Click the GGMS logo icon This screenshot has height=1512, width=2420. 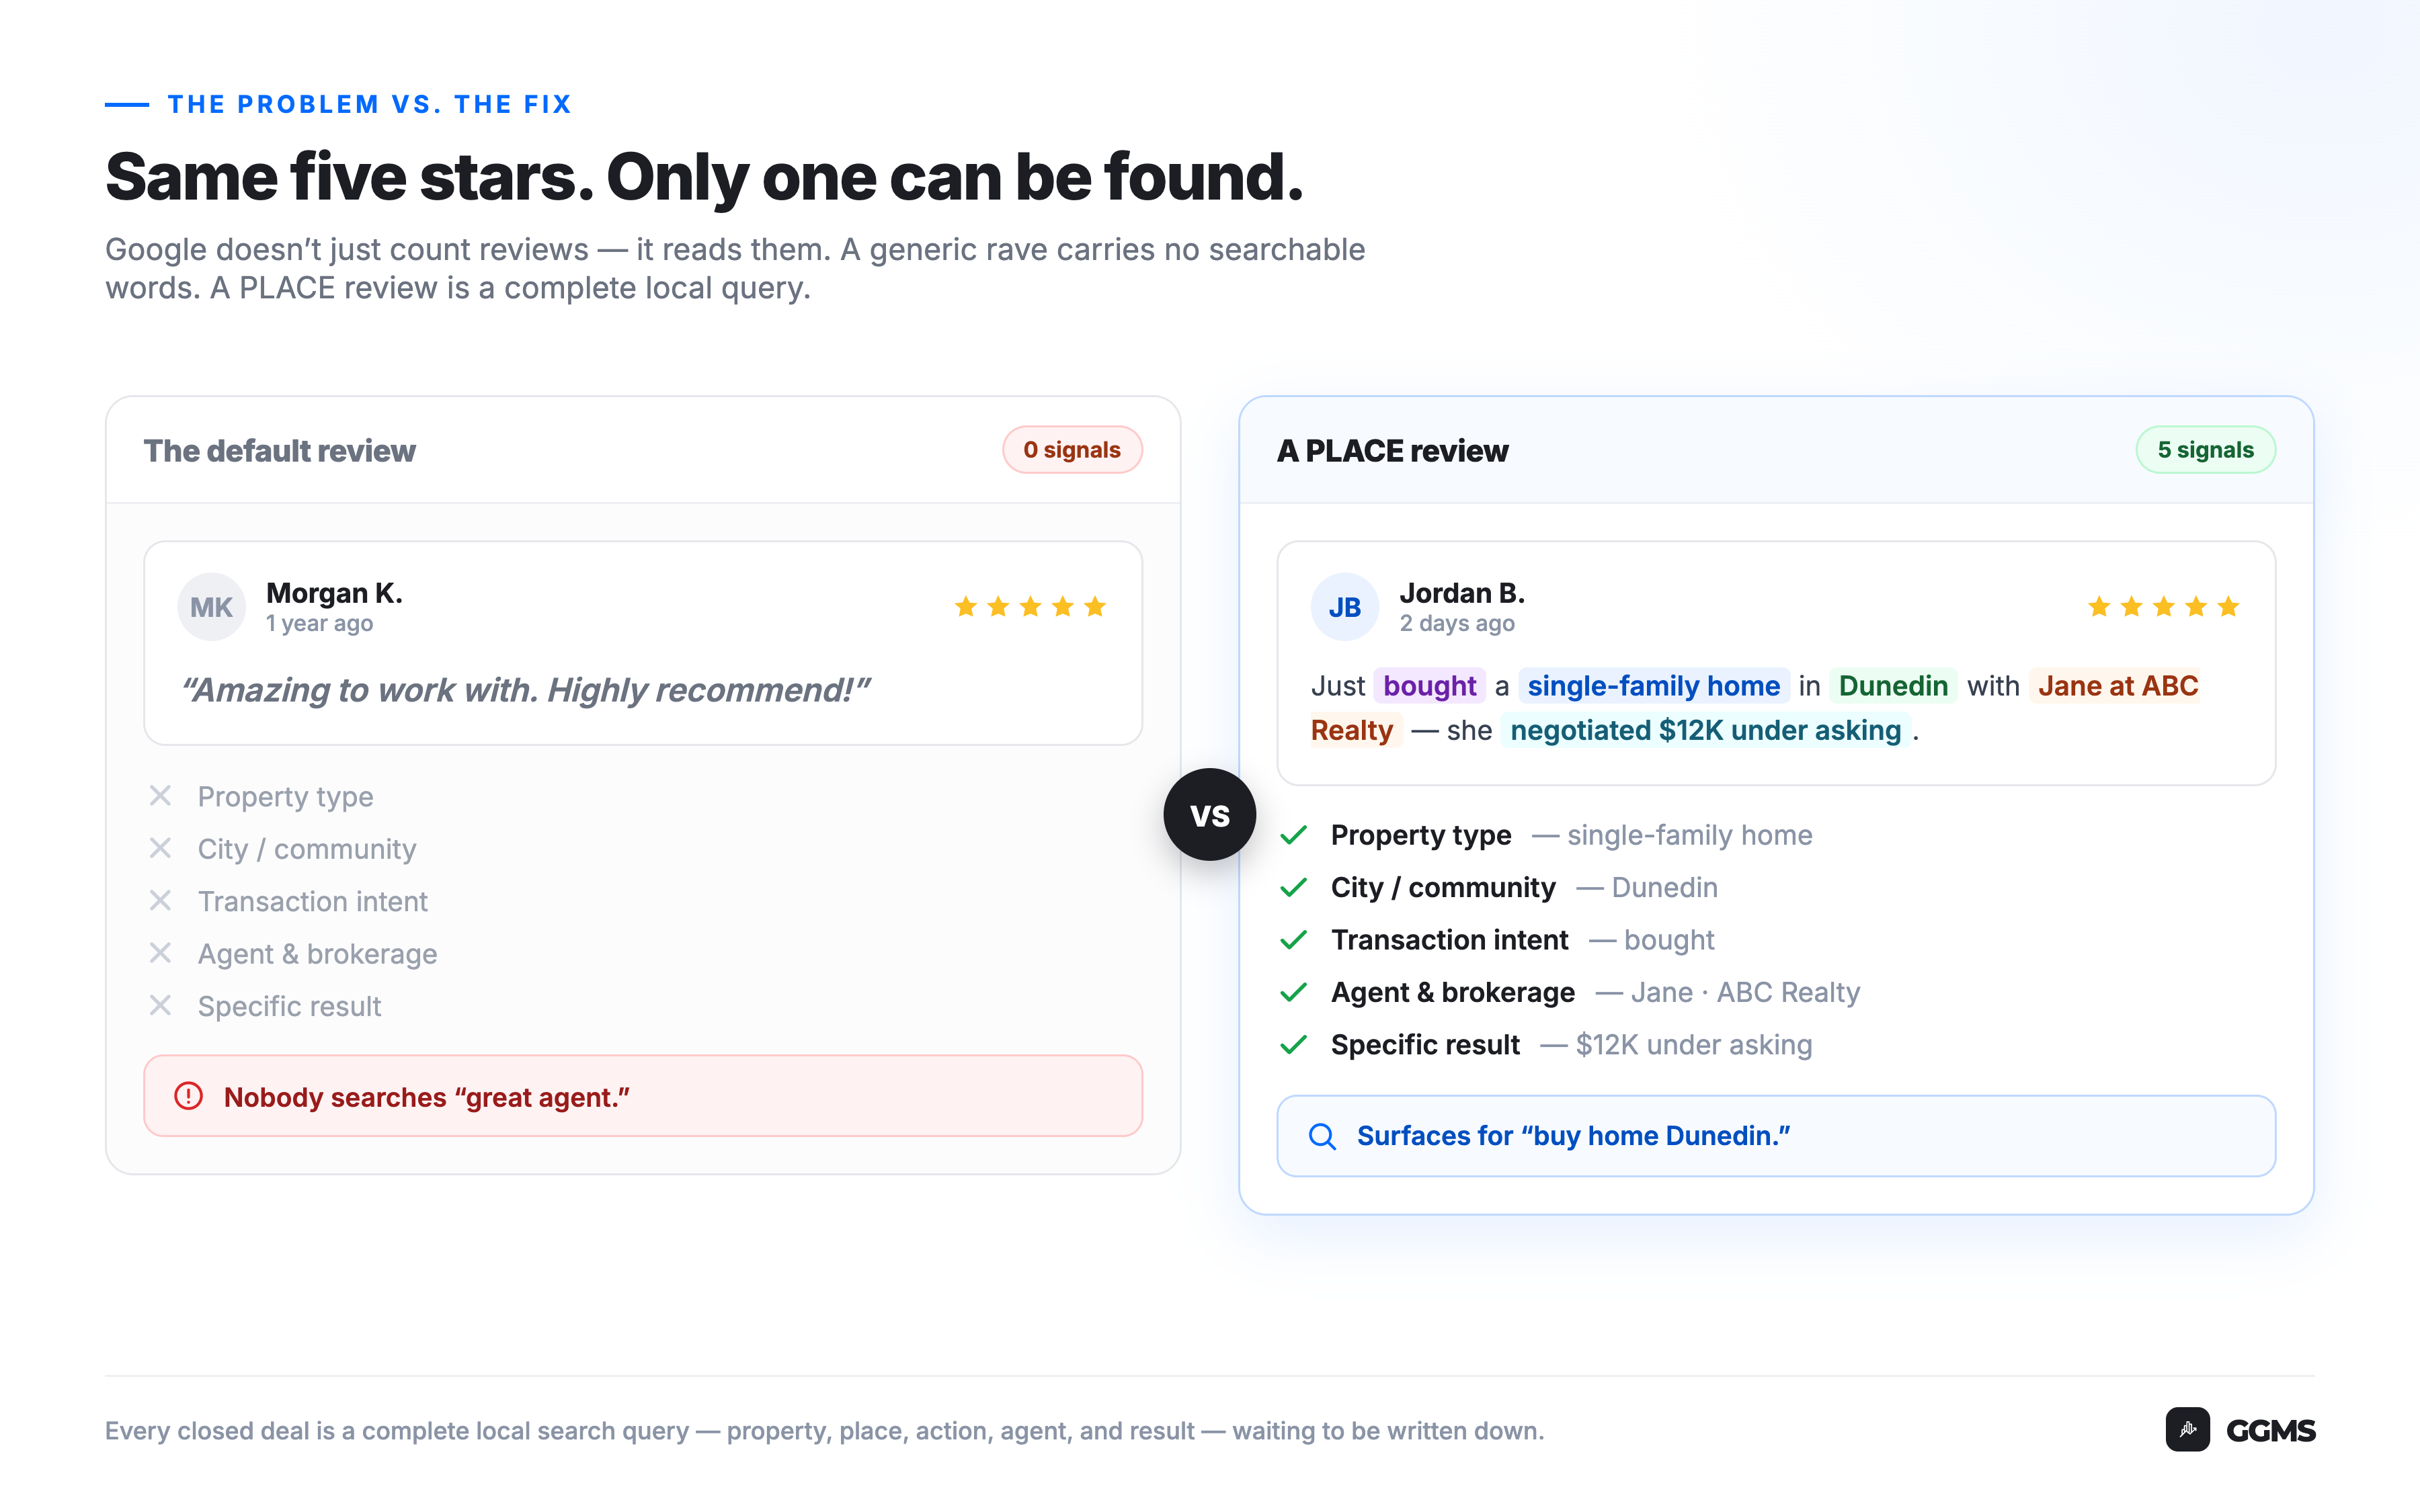(2187, 1429)
